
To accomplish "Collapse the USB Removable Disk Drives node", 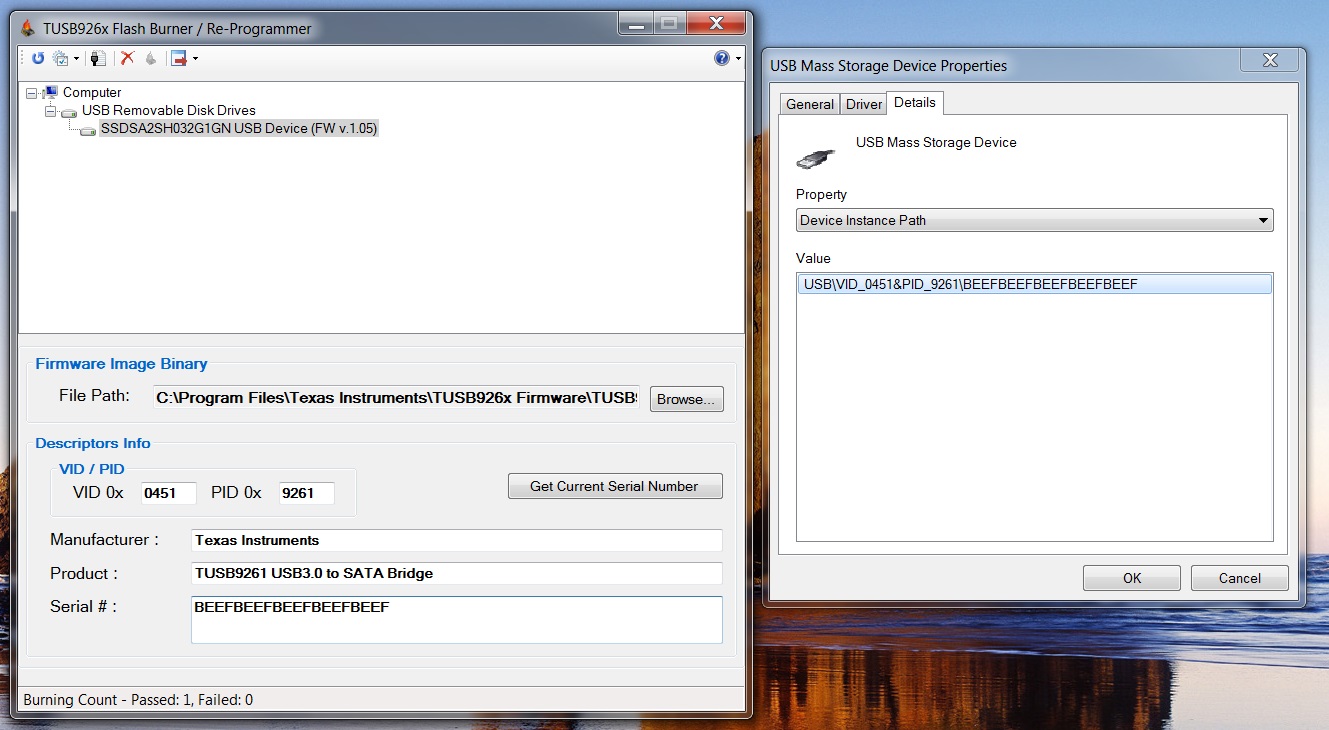I will 50,111.
